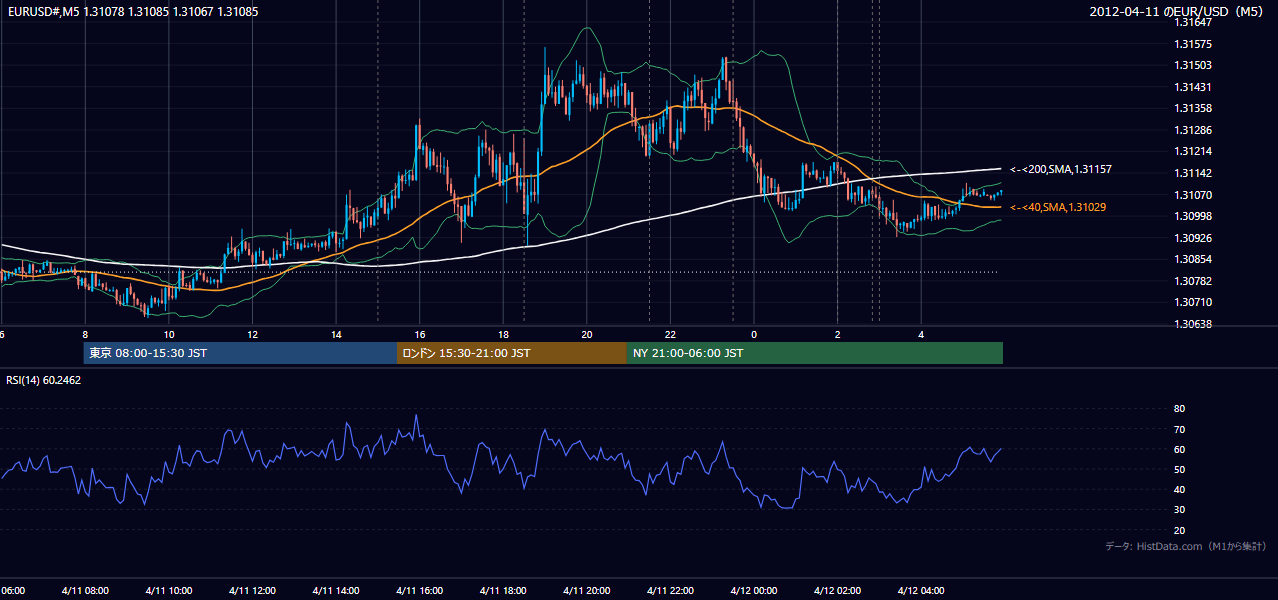This screenshot has height=600, width=1278.
Task: Click hour mark 0 under the price chart
Action: pos(754,335)
